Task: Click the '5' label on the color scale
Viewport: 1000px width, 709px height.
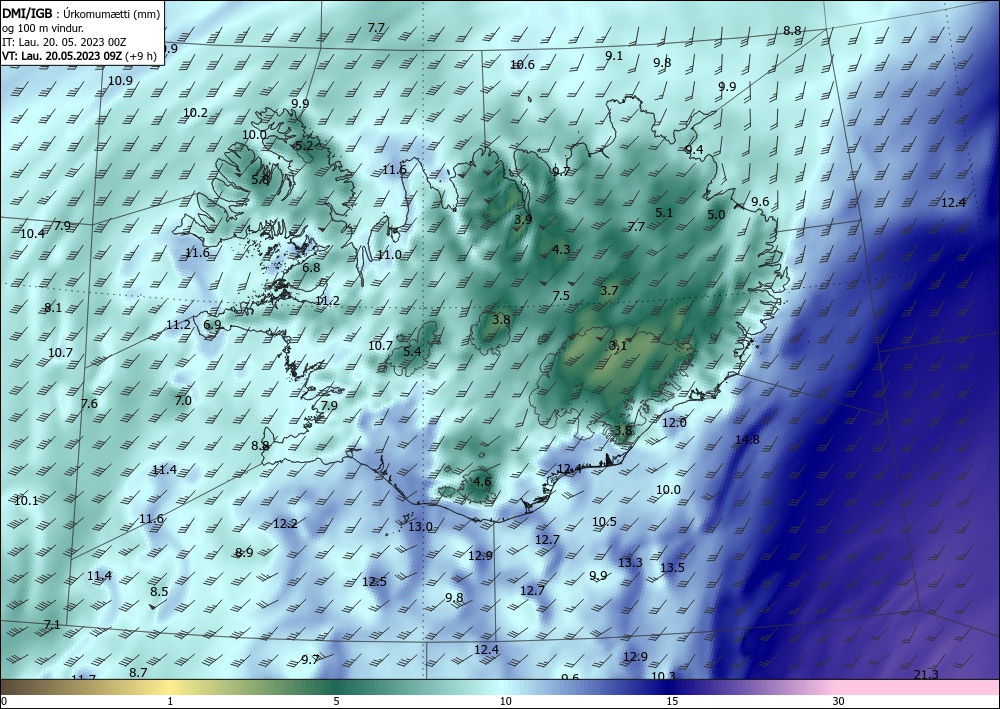Action: click(336, 702)
